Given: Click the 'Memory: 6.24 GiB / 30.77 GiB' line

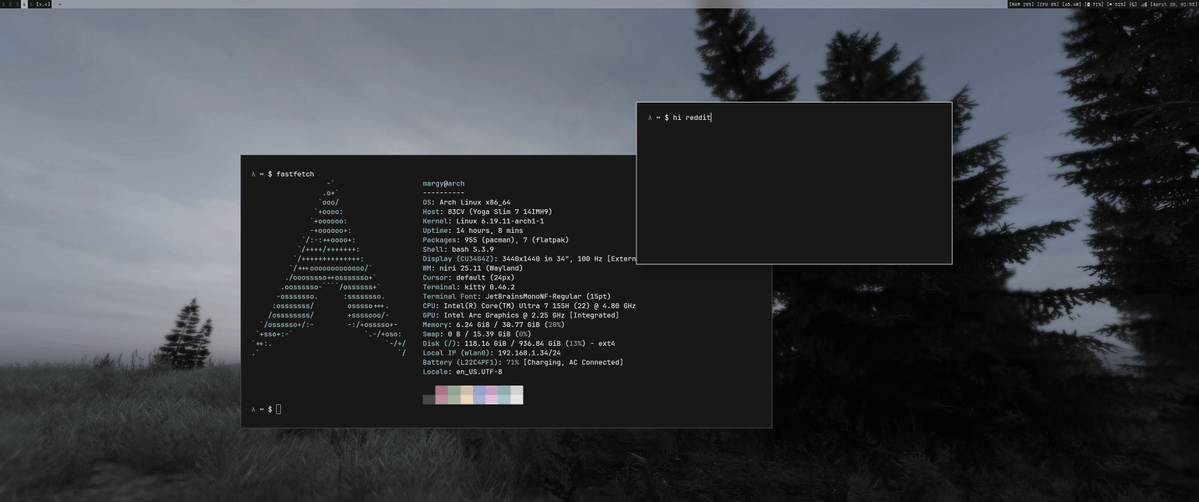Looking at the screenshot, I should click(494, 324).
